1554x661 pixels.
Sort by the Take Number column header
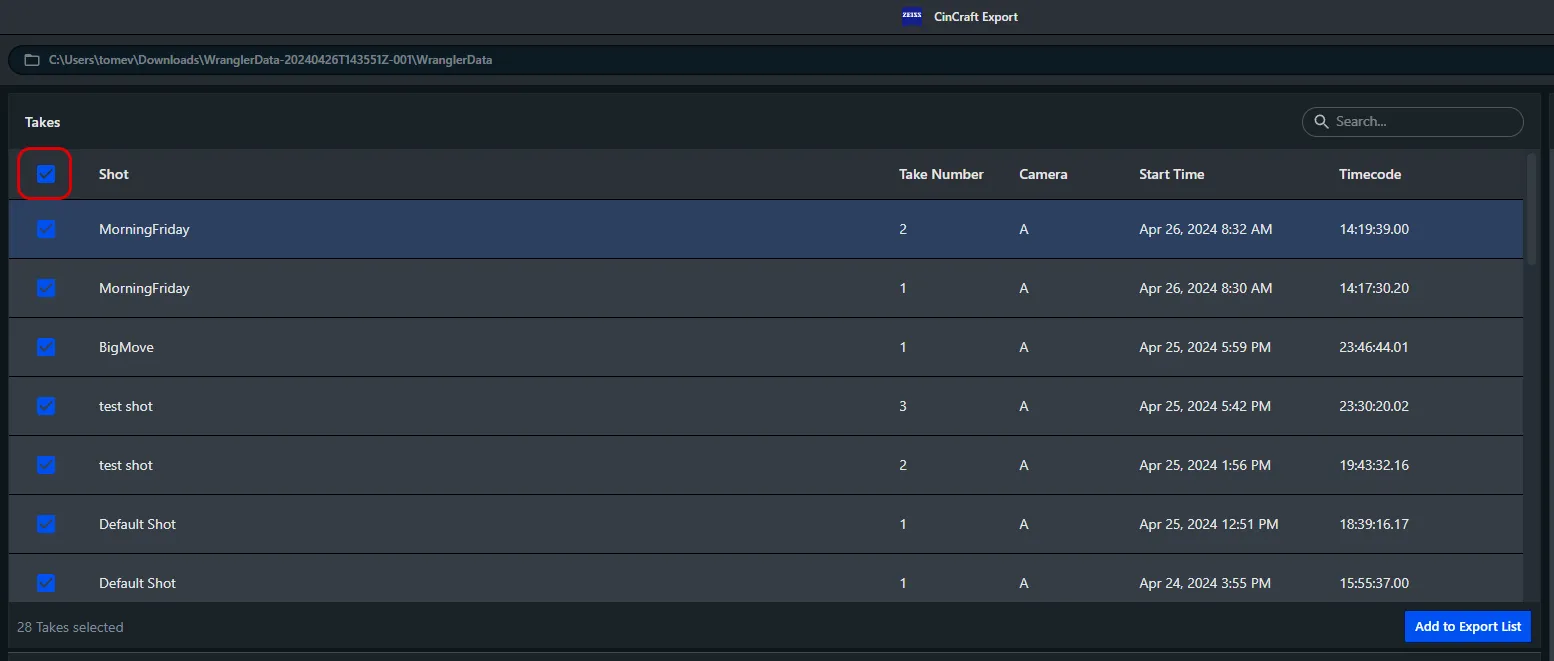point(941,174)
